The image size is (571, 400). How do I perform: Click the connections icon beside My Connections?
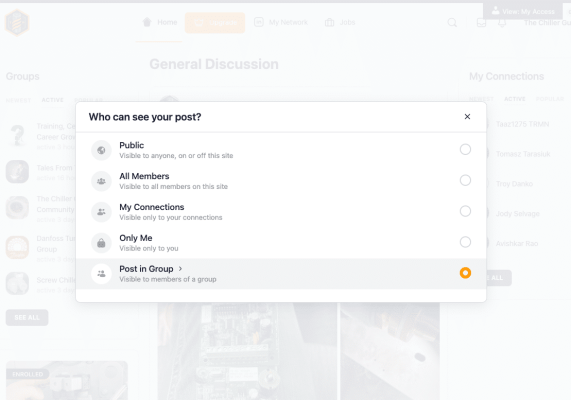coord(101,212)
